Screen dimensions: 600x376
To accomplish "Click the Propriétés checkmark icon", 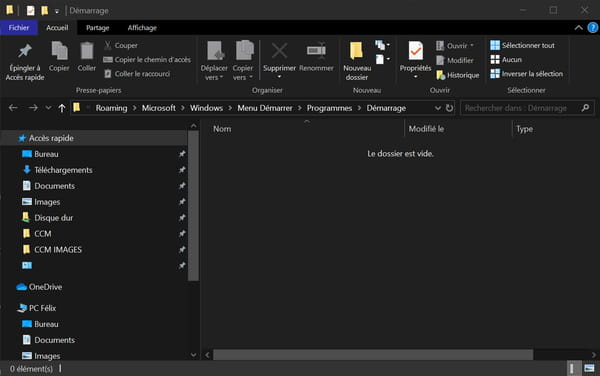I will pyautogui.click(x=416, y=51).
